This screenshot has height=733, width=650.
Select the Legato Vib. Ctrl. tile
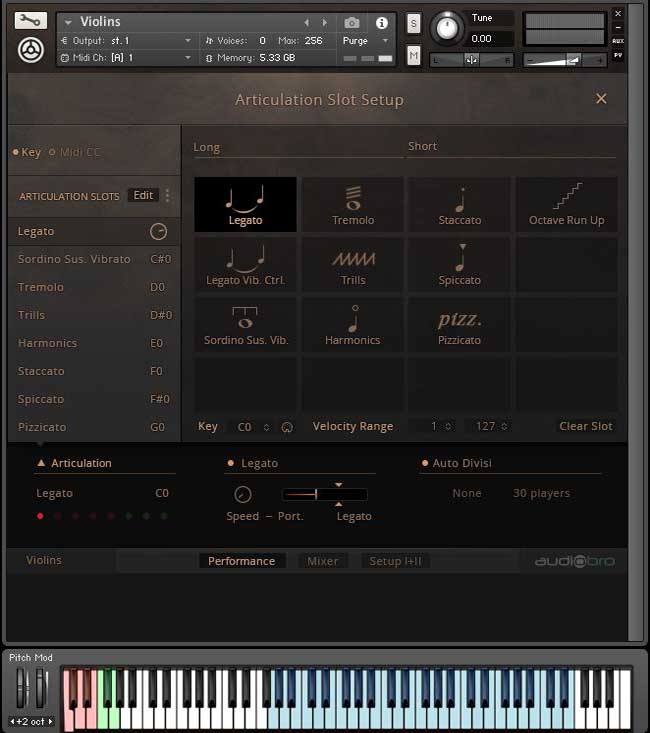click(x=245, y=265)
